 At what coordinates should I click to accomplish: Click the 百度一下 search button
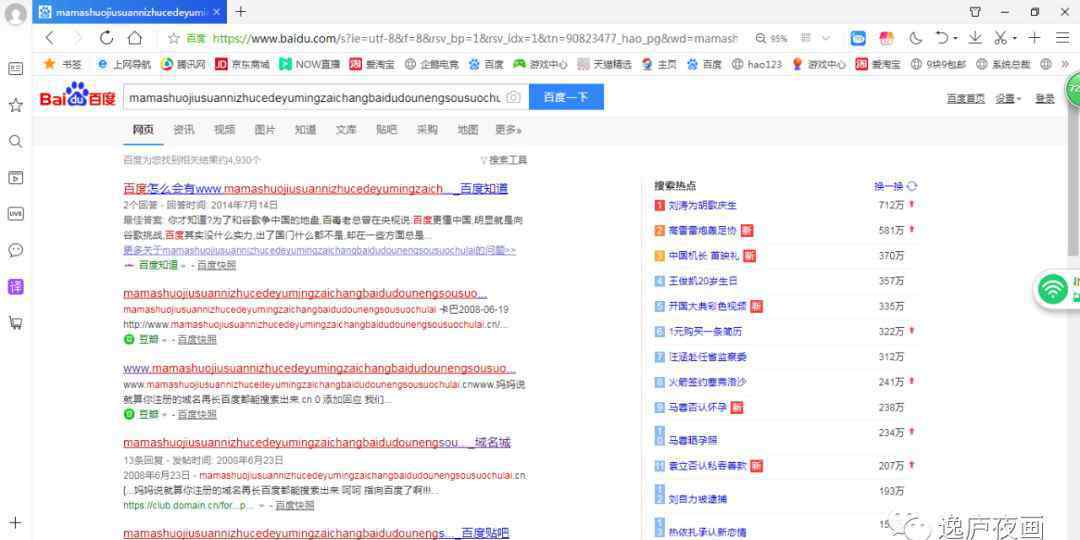566,97
